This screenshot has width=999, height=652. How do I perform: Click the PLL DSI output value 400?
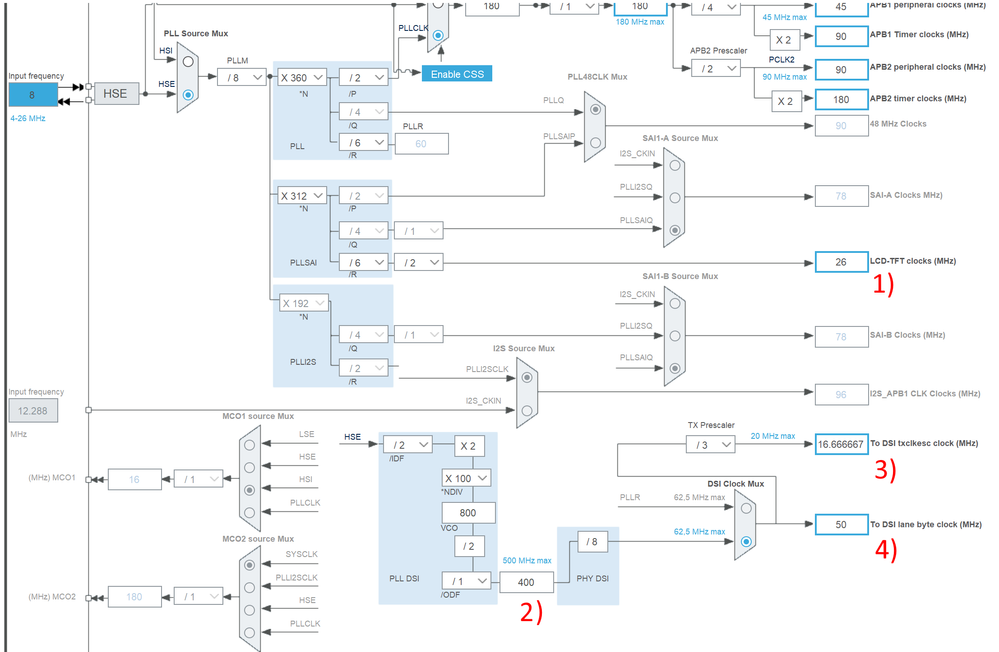coord(526,582)
